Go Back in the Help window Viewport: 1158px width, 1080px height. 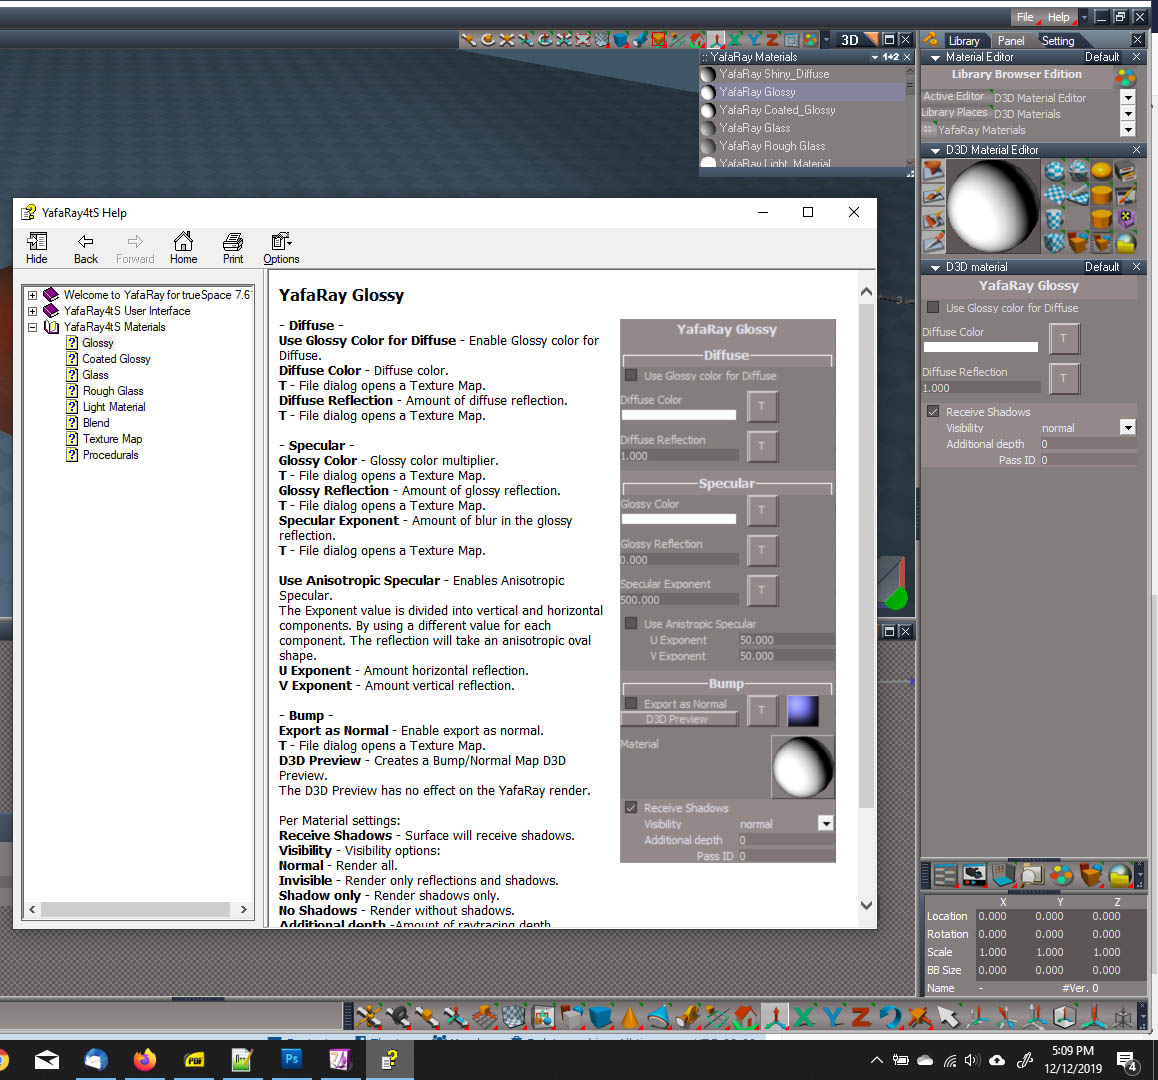pyautogui.click(x=86, y=248)
